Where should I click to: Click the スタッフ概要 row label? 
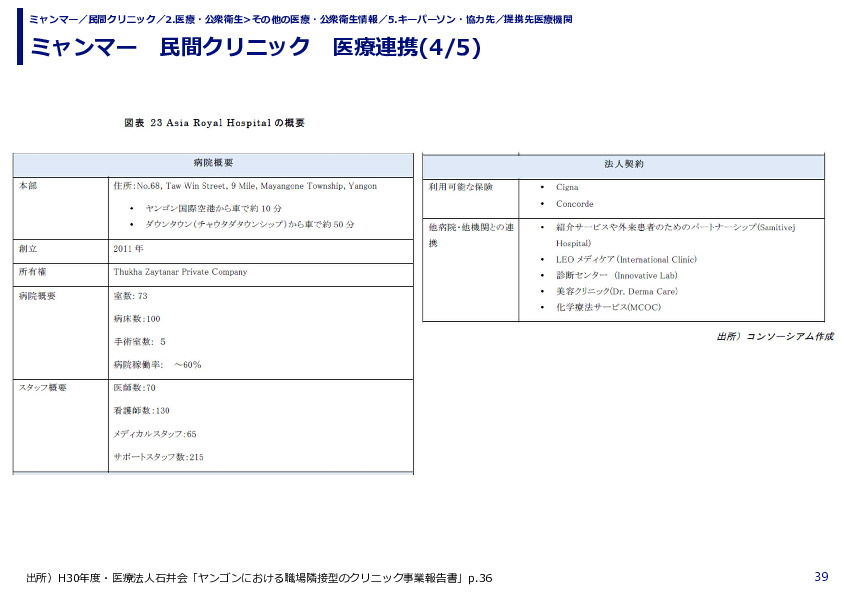coord(42,387)
